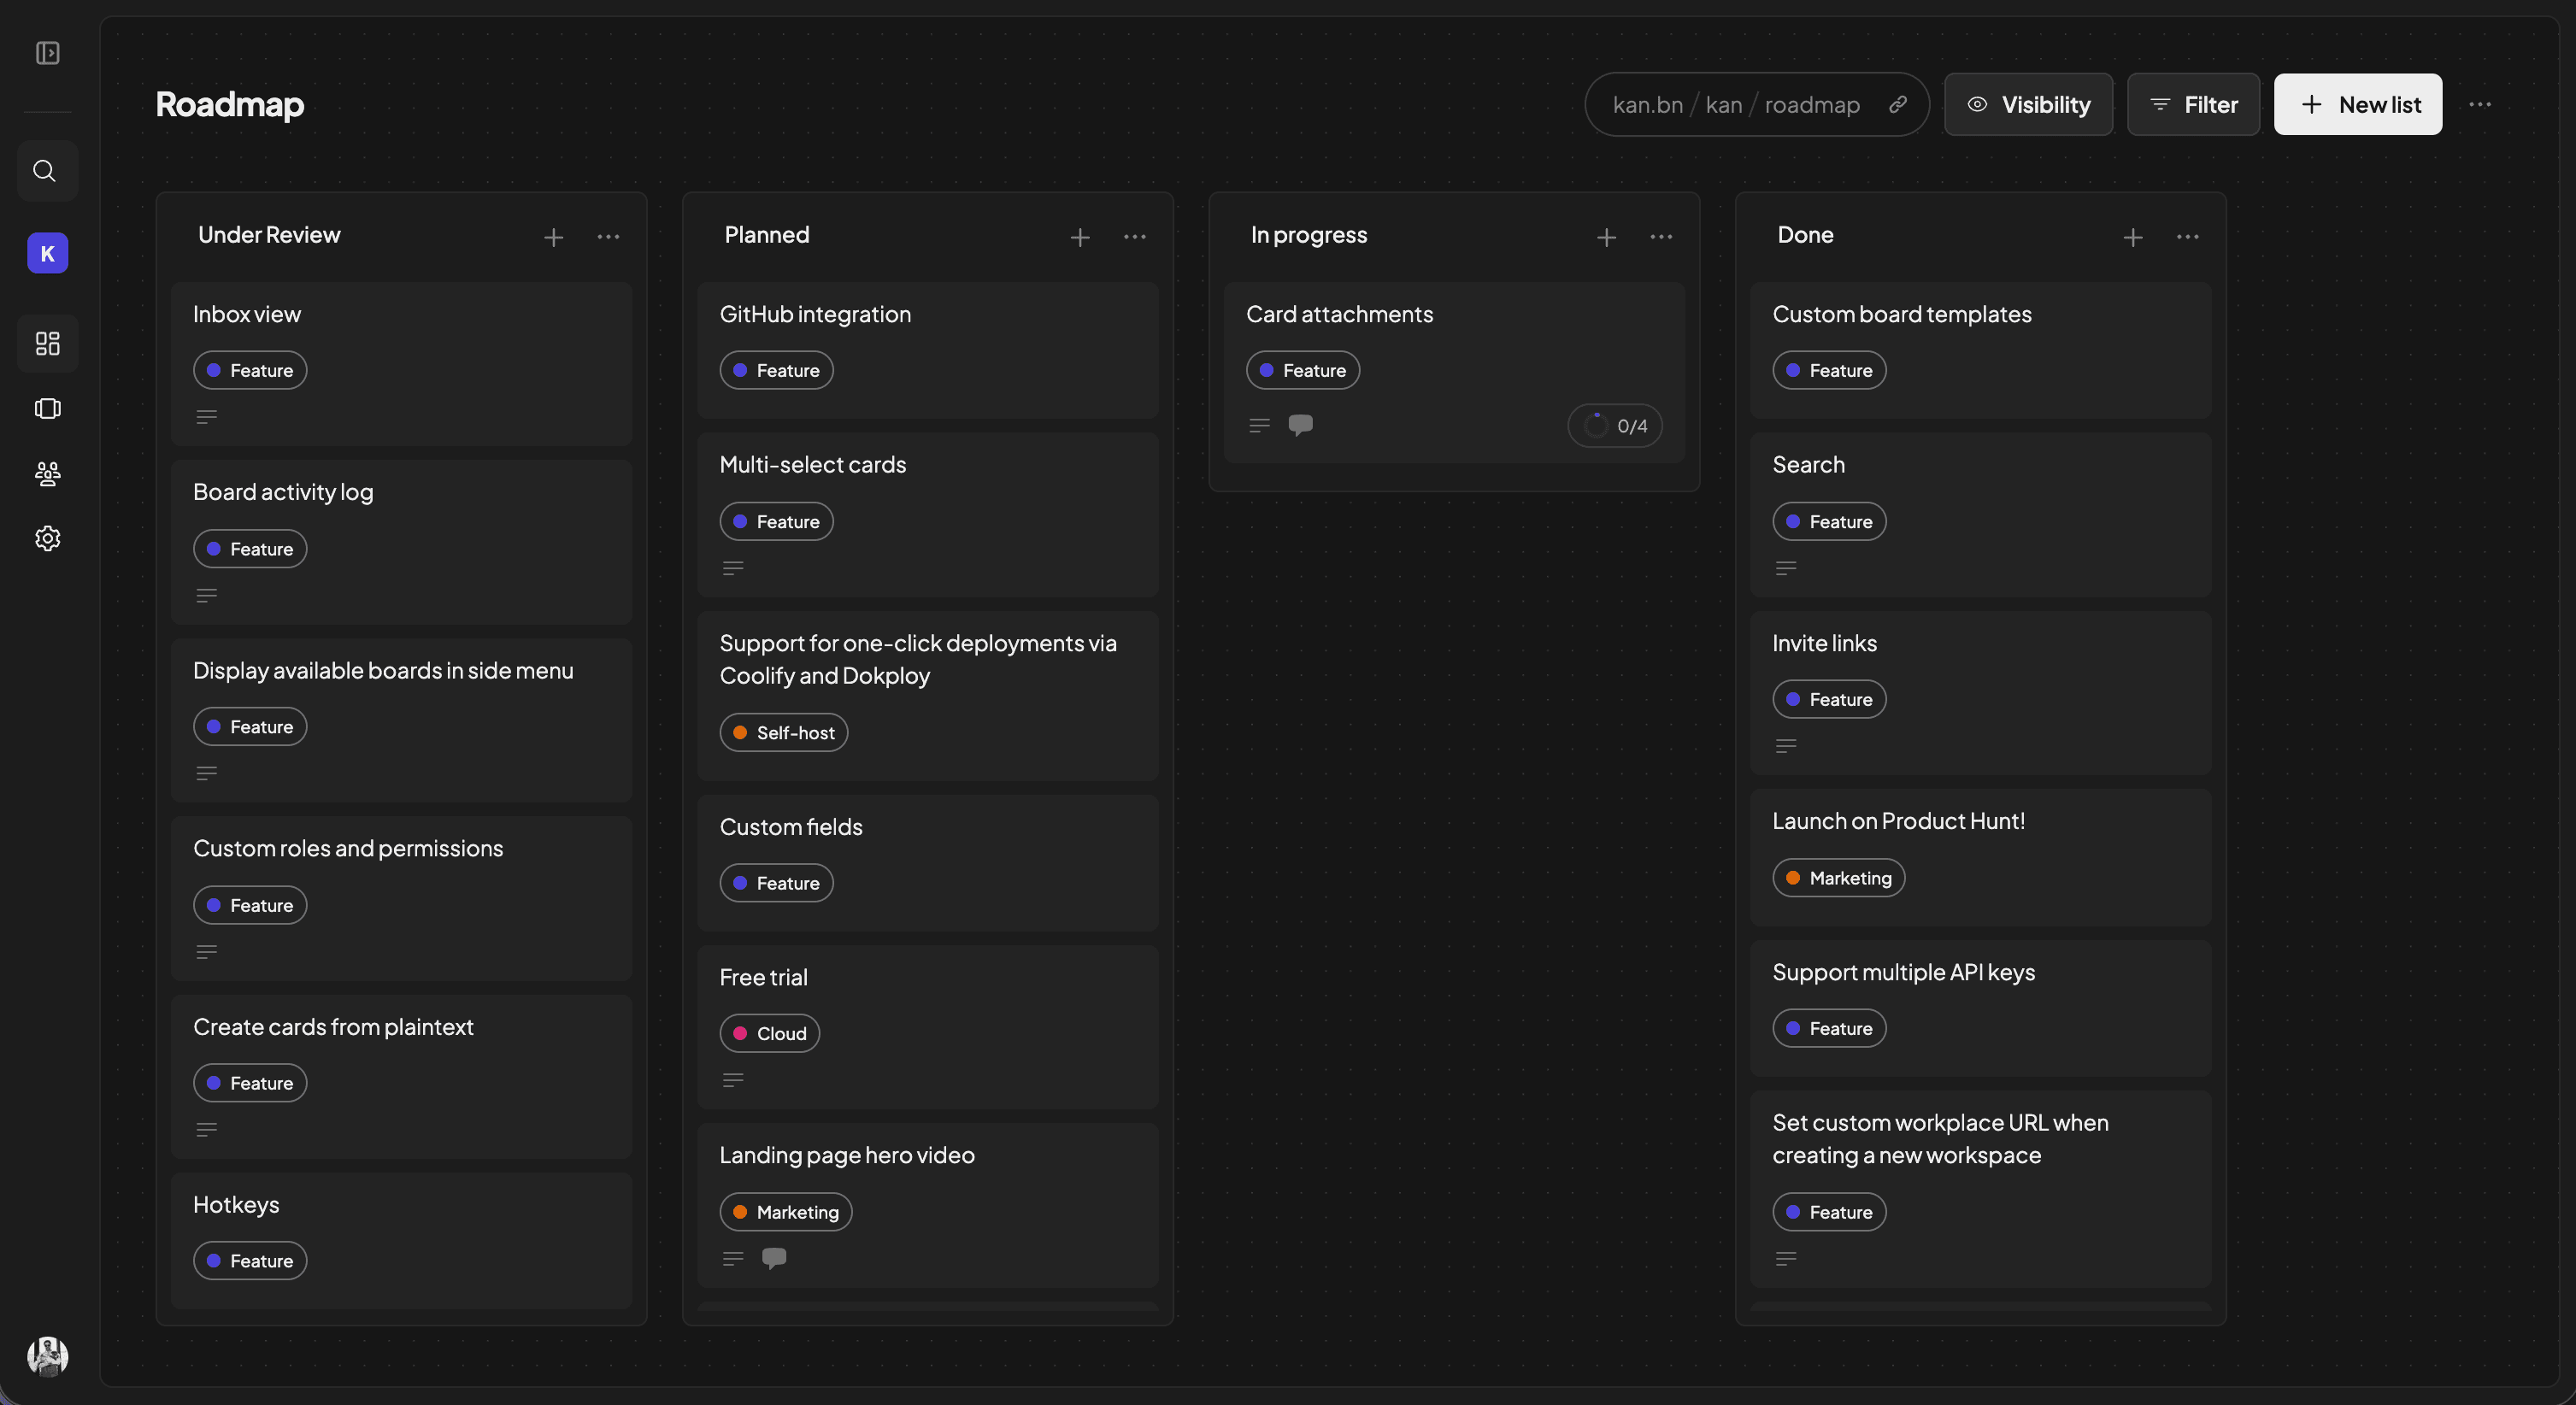
Task: Open the Done list options menu
Action: pos(2186,237)
